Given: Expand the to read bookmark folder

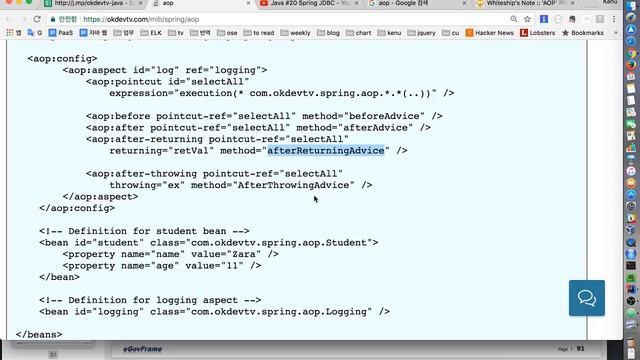Looking at the screenshot, I should [x=259, y=33].
